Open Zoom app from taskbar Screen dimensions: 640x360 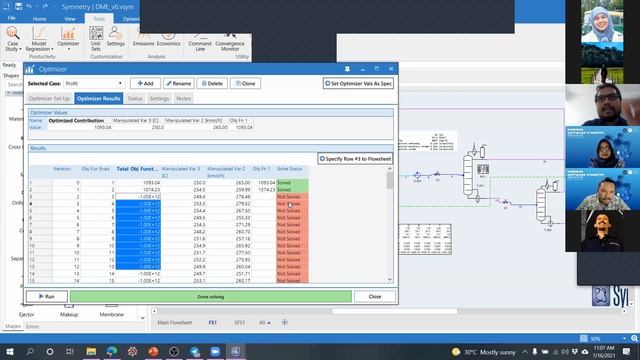[x=215, y=351]
